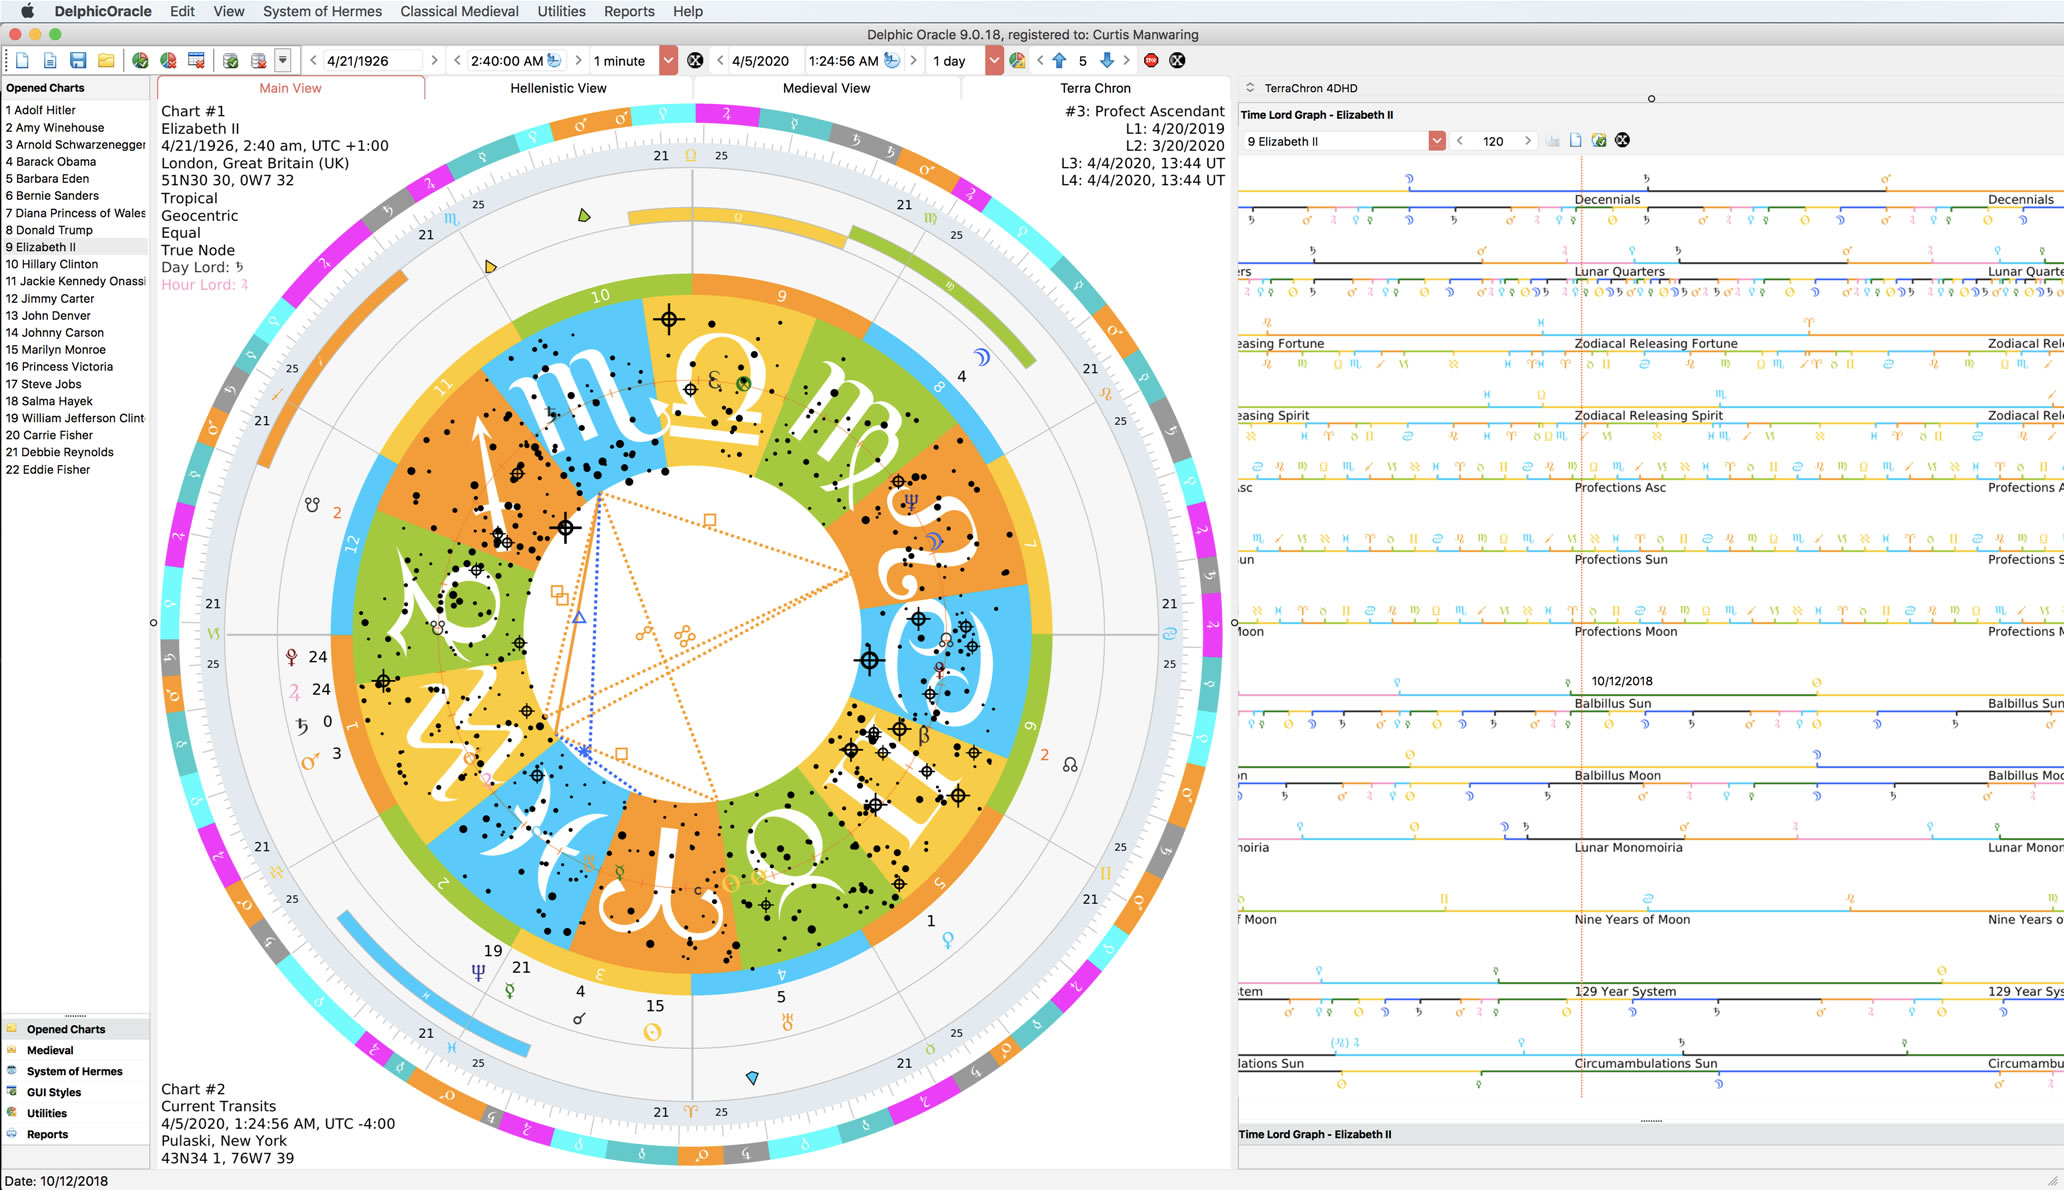The image size is (2064, 1190).
Task: Select Barack Obama chart in the list
Action: [x=75, y=161]
